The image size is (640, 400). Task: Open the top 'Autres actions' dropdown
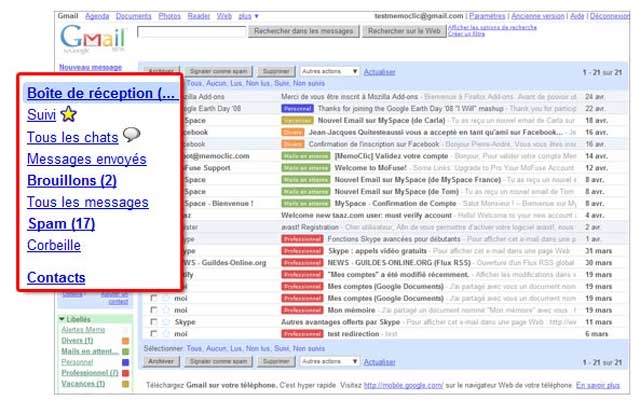328,72
